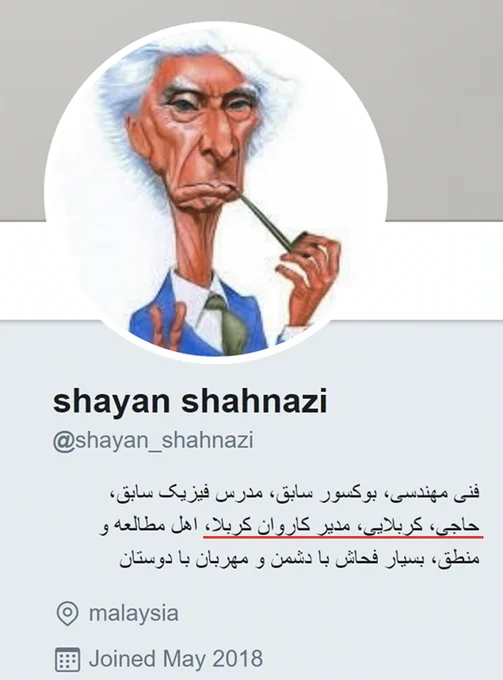
Task: Click the word فنی مهندسی in bio
Action: pos(437,494)
